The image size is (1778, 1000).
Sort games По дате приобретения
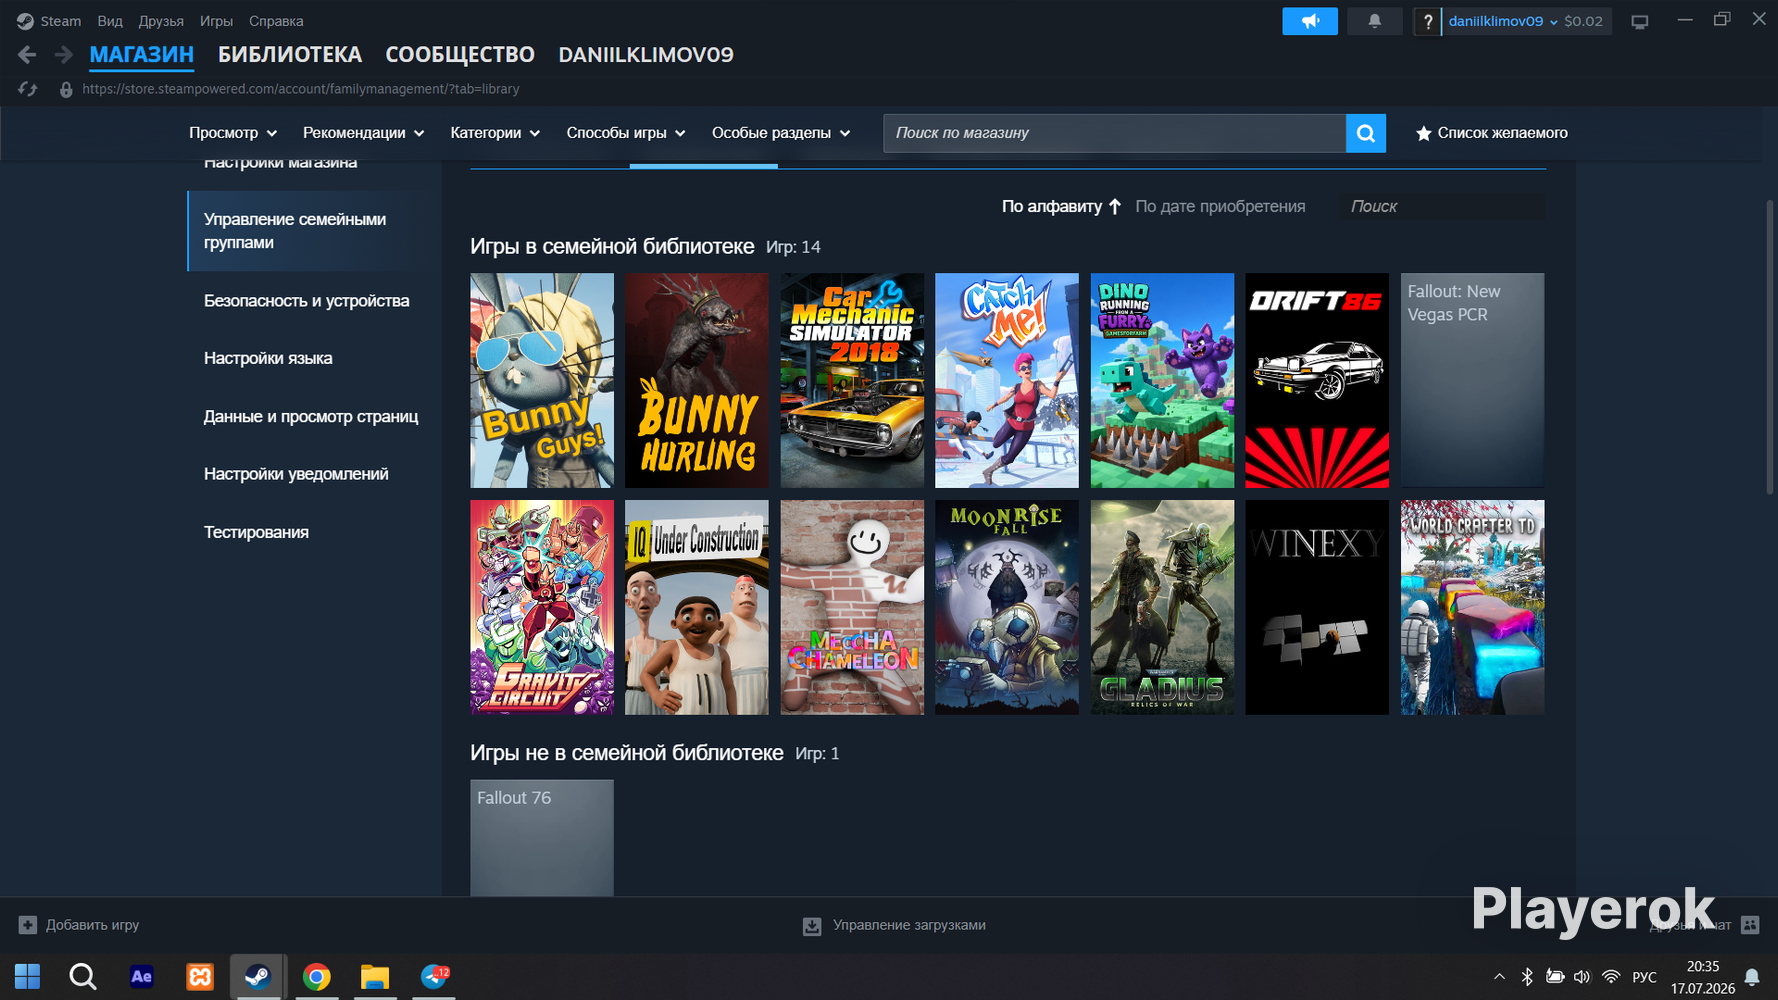click(x=1220, y=206)
